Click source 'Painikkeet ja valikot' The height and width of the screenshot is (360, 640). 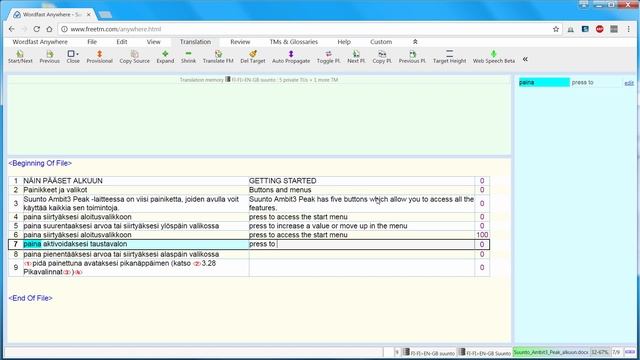[x=55, y=190]
